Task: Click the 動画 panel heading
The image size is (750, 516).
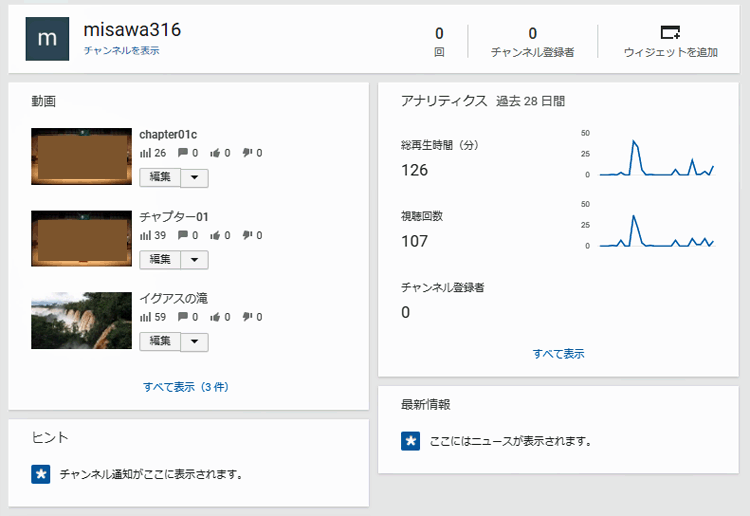Action: 44,101
